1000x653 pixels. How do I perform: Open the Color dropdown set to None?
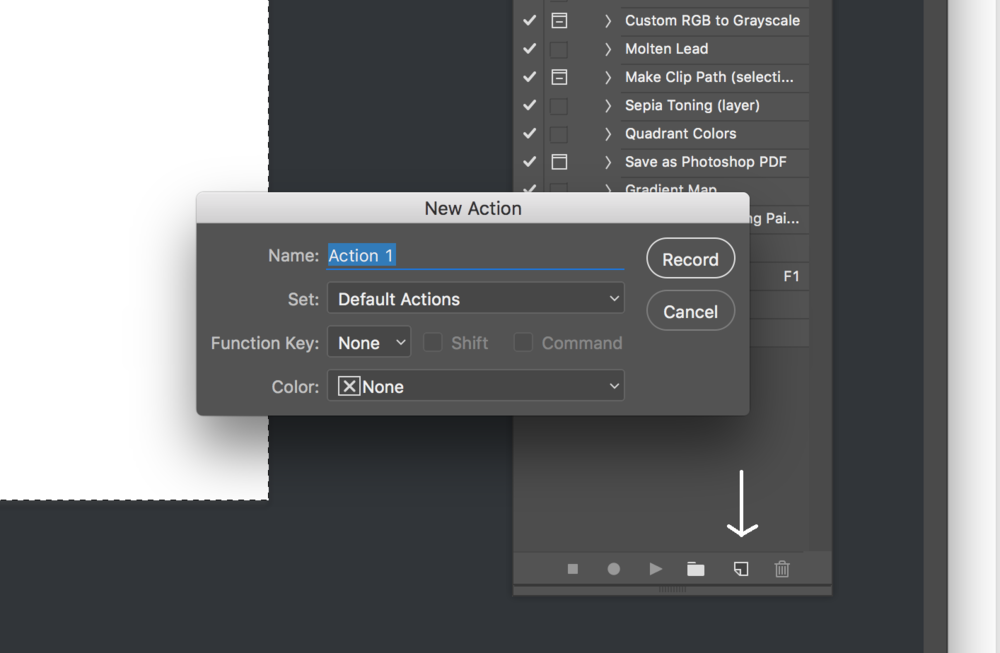click(475, 387)
